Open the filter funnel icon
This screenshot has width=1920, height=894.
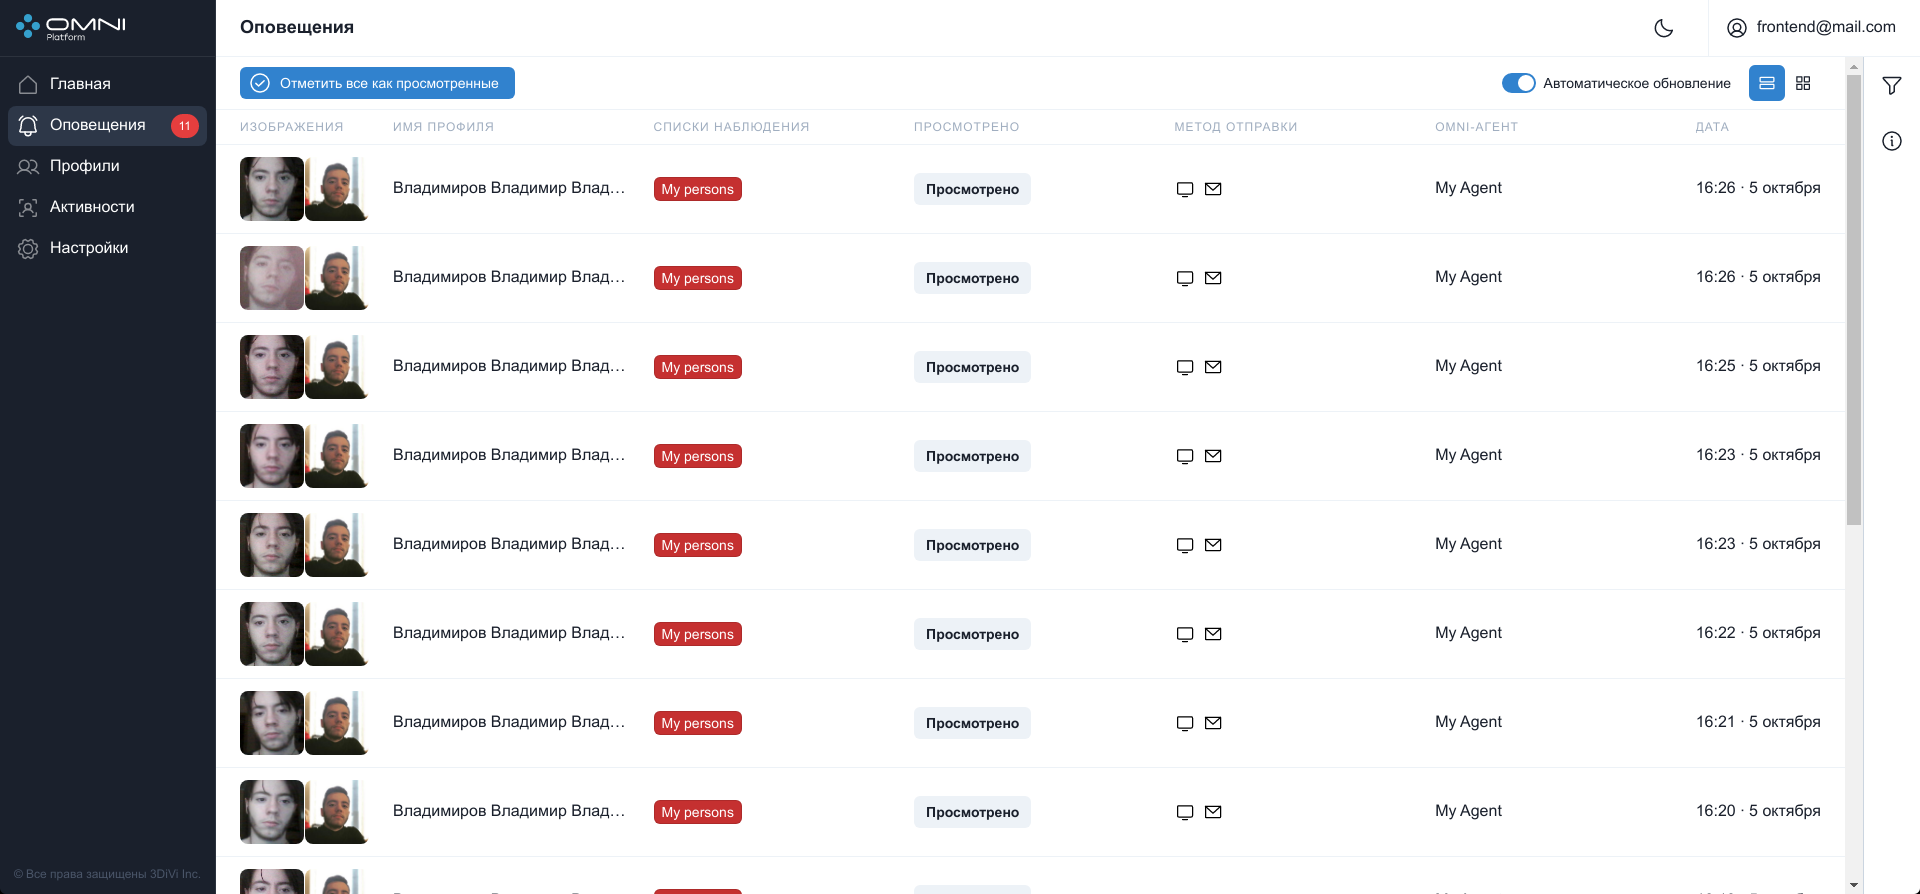1892,86
